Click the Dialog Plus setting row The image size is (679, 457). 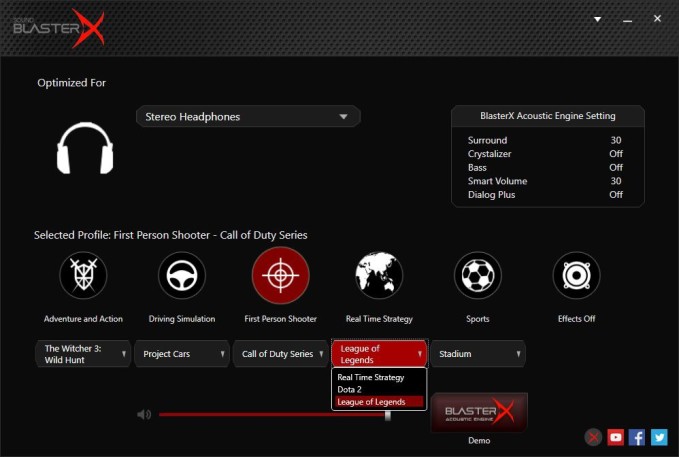click(545, 195)
